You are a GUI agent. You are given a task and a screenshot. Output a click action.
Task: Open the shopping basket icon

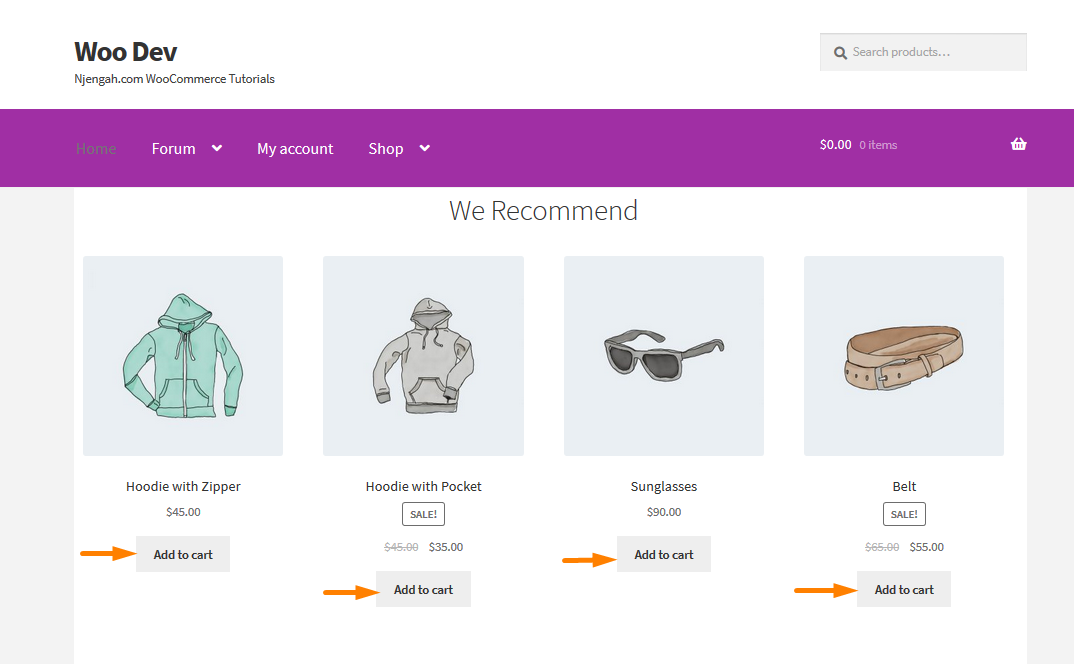(1019, 144)
